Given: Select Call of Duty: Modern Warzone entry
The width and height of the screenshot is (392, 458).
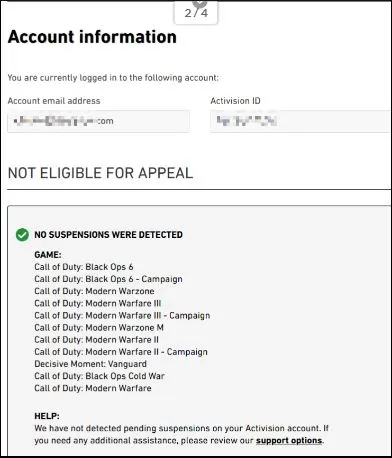Looking at the screenshot, I should pos(94,291).
